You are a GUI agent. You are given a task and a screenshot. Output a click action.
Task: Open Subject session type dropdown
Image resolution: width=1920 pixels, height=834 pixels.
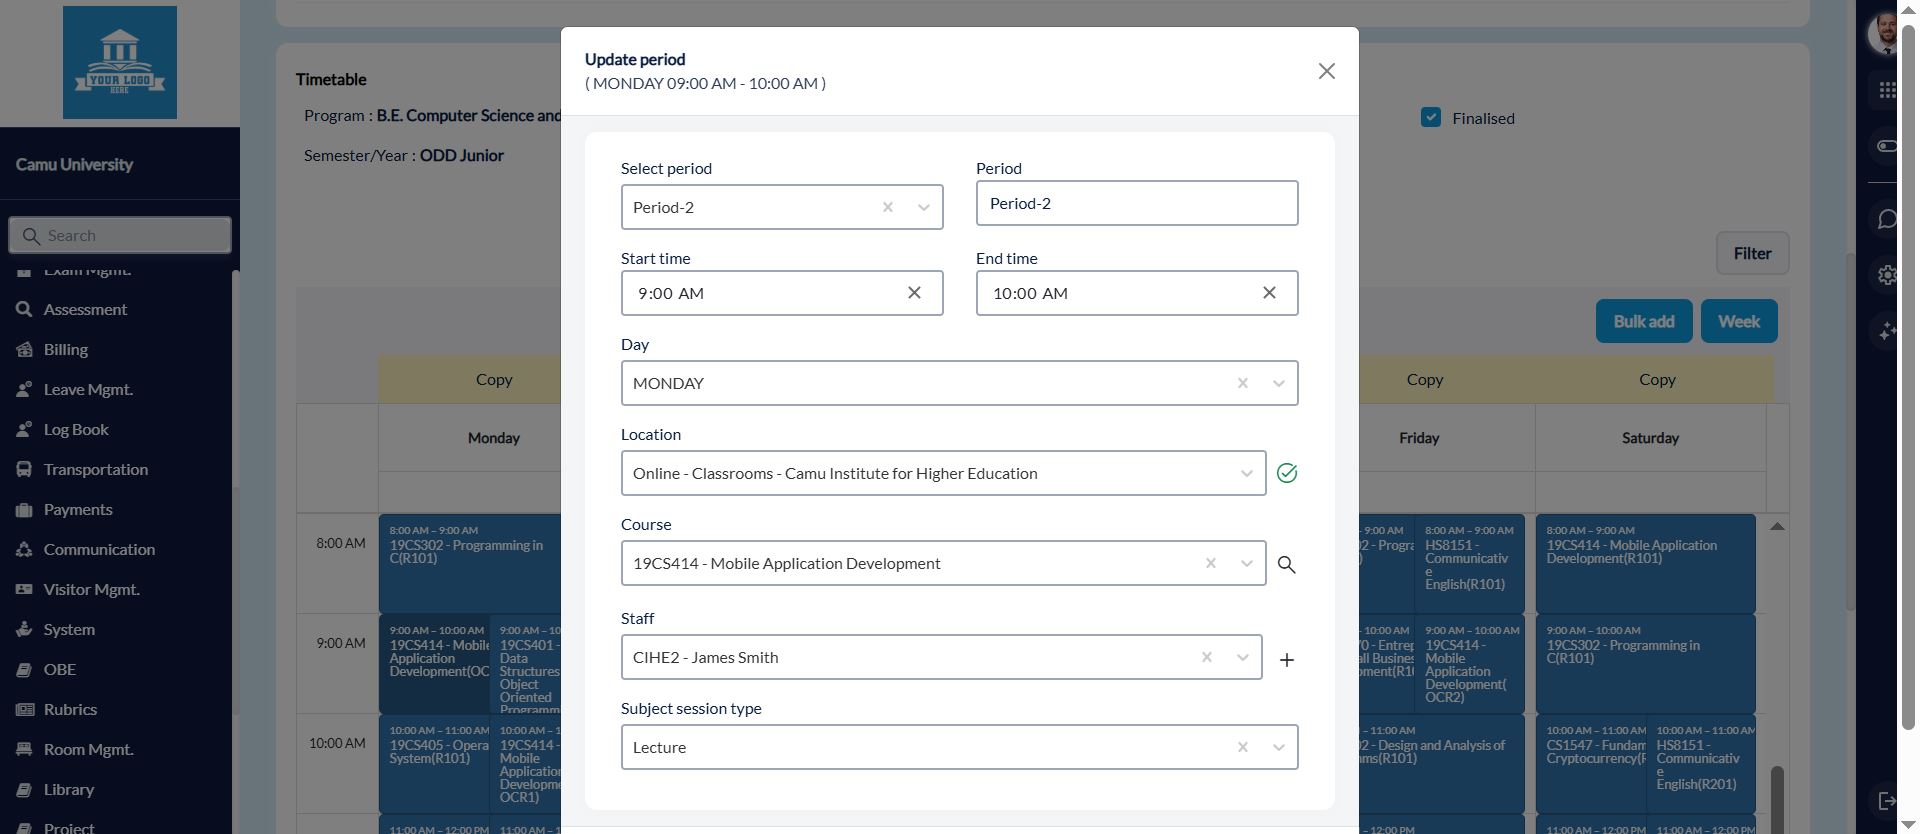[x=1278, y=747]
